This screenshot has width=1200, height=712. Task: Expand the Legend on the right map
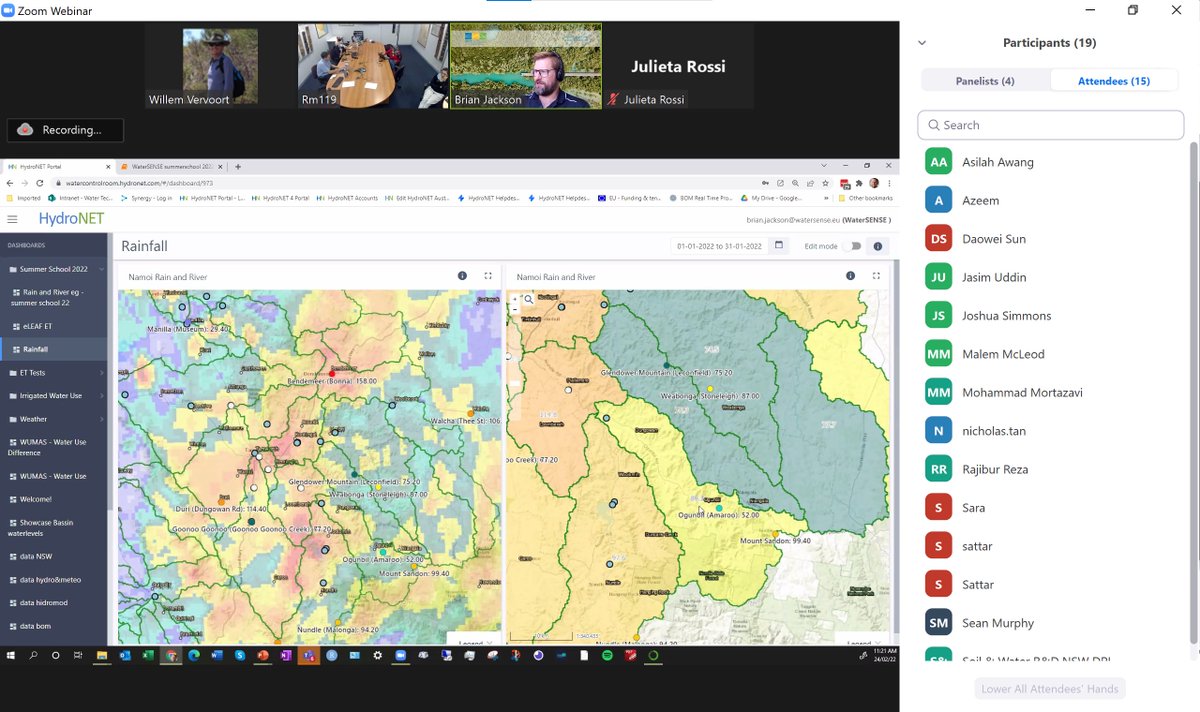pos(863,643)
